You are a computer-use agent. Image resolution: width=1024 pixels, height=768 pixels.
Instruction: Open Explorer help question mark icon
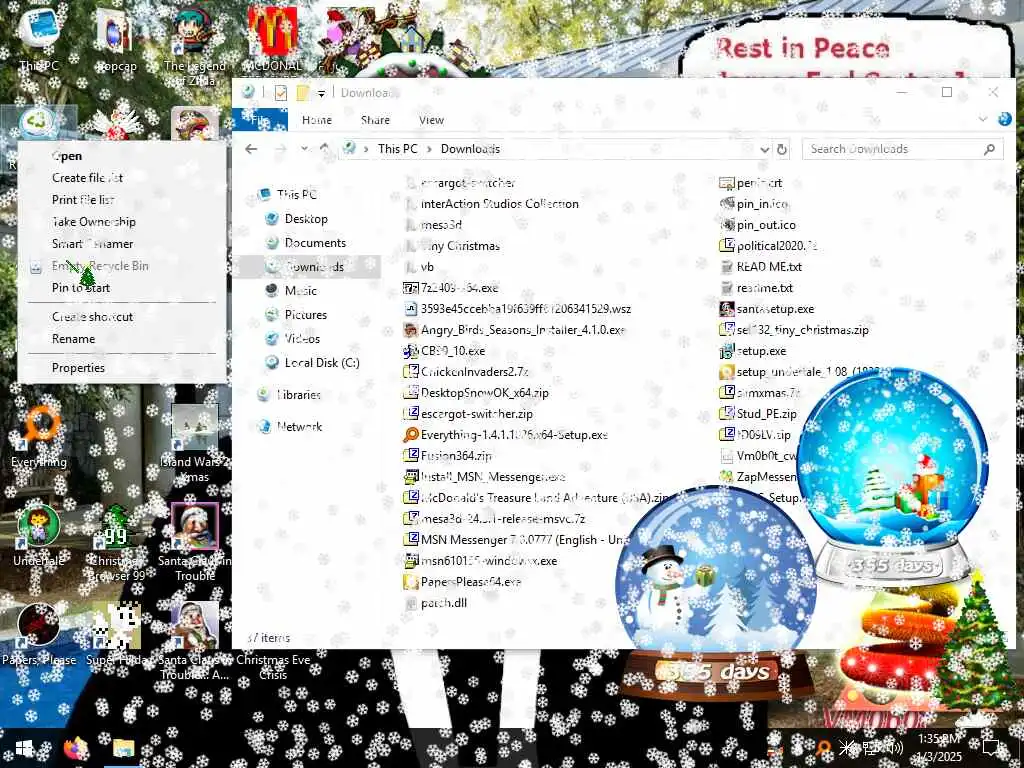(x=1004, y=119)
